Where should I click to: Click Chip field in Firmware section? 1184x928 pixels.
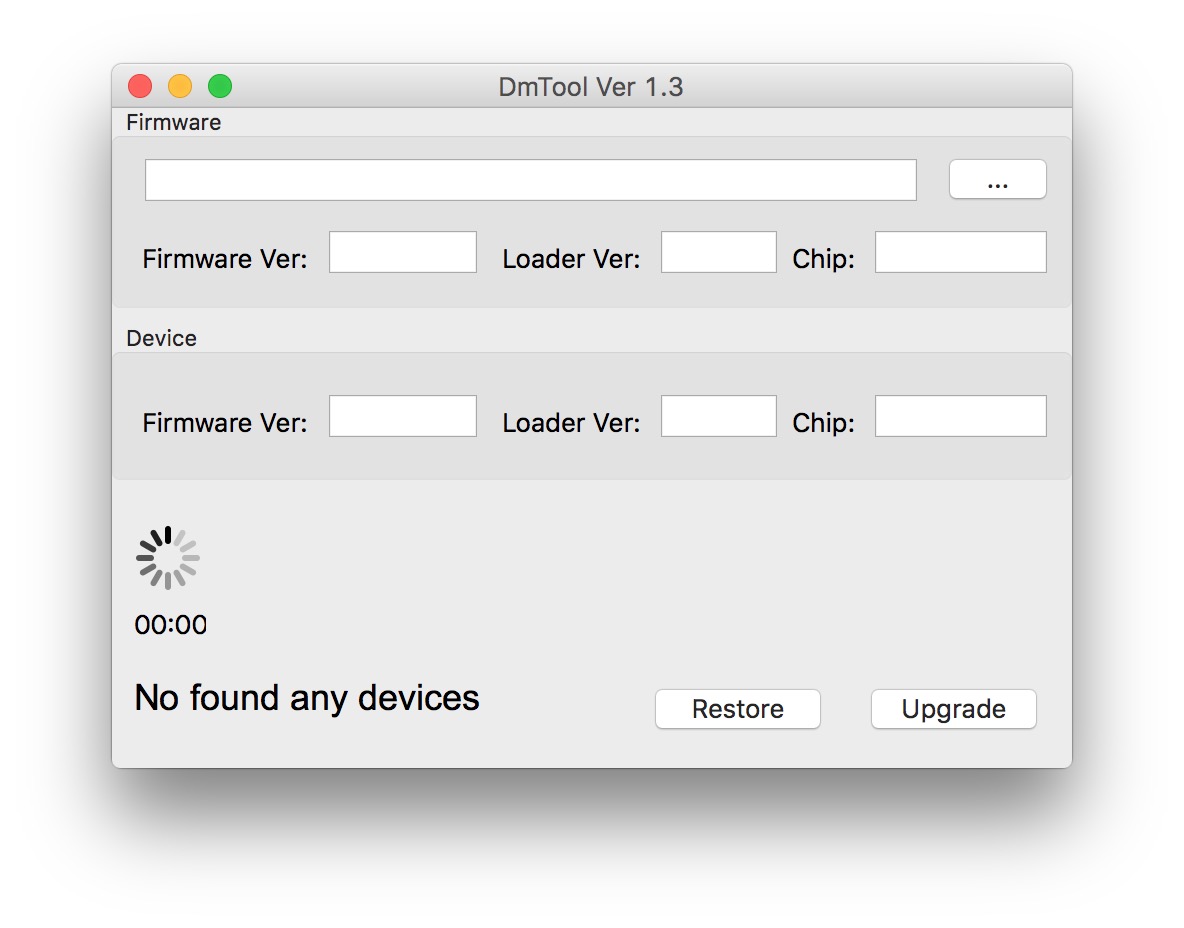(960, 252)
